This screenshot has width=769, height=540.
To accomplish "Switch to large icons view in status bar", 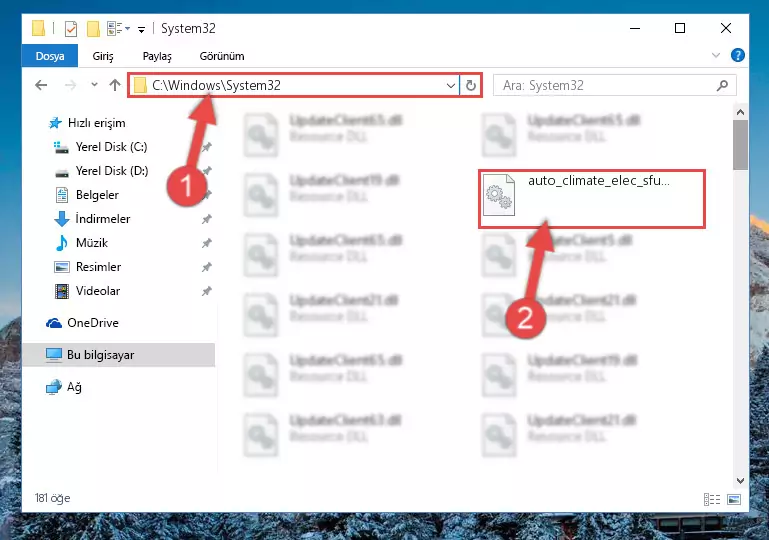I will 734,499.
